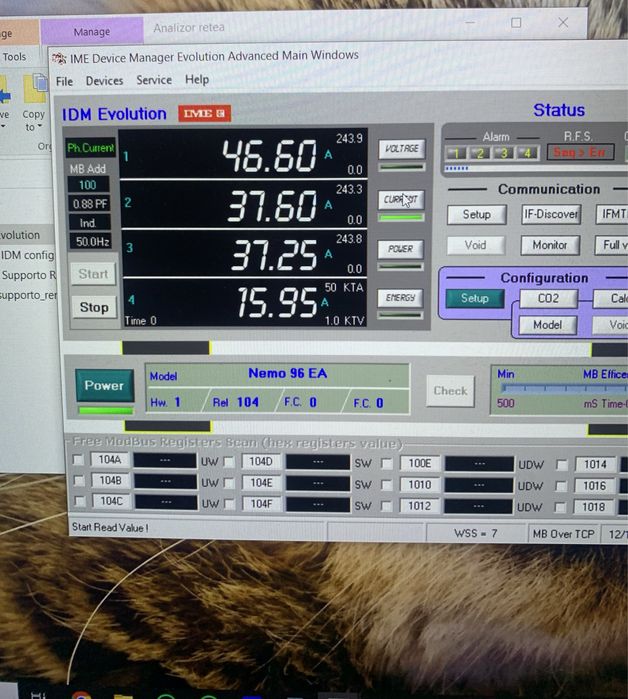Click the Void button under Communication
This screenshot has width=628, height=699.
click(476, 245)
